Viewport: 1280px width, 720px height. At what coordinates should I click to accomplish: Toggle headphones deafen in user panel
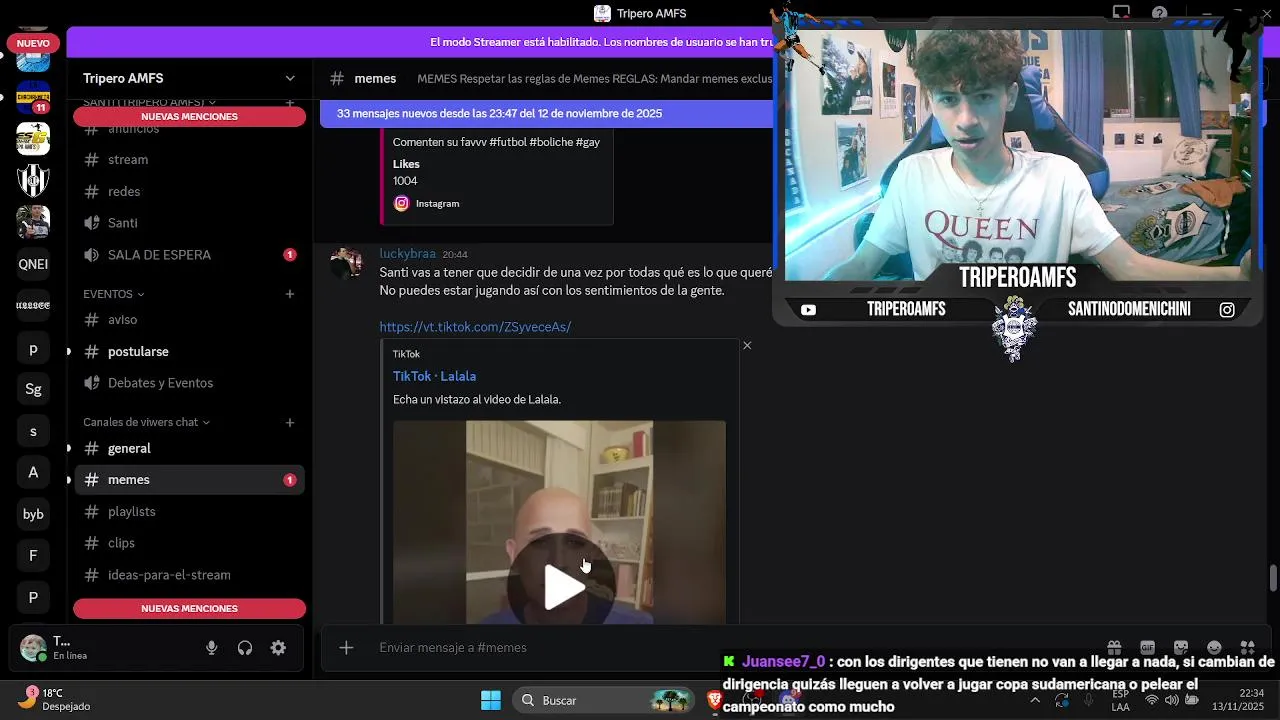pyautogui.click(x=245, y=648)
